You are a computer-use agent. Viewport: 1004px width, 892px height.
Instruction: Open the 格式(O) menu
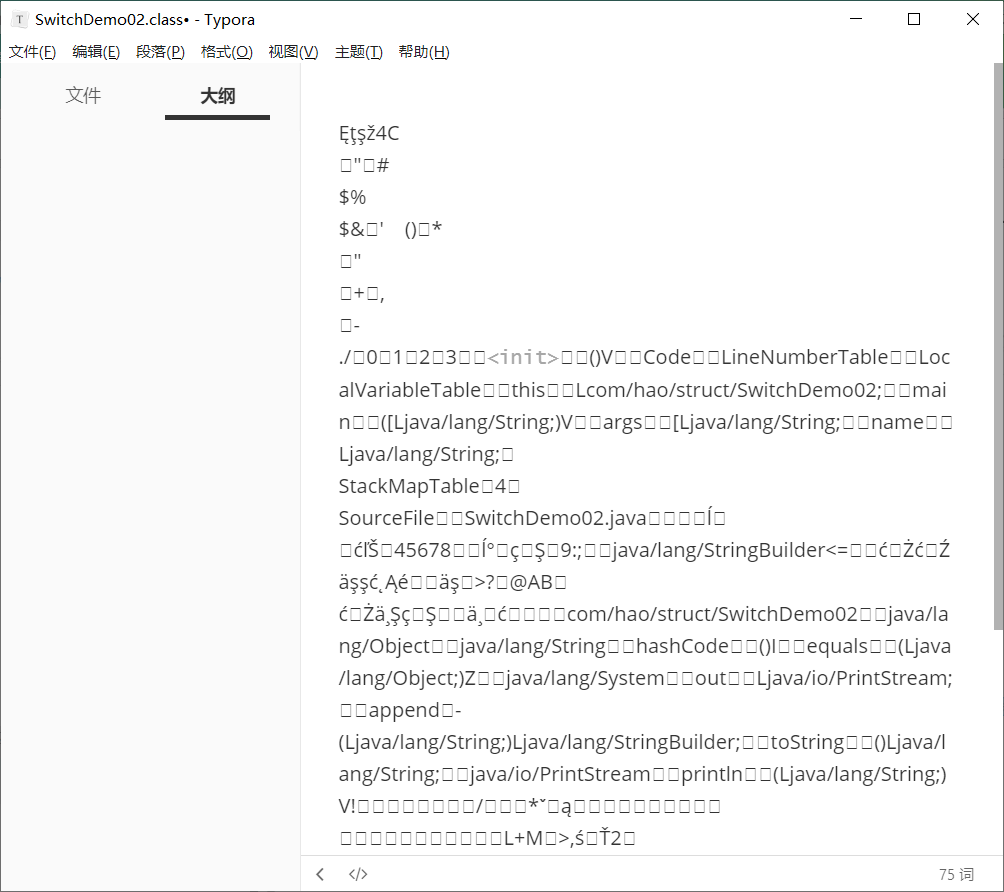227,52
